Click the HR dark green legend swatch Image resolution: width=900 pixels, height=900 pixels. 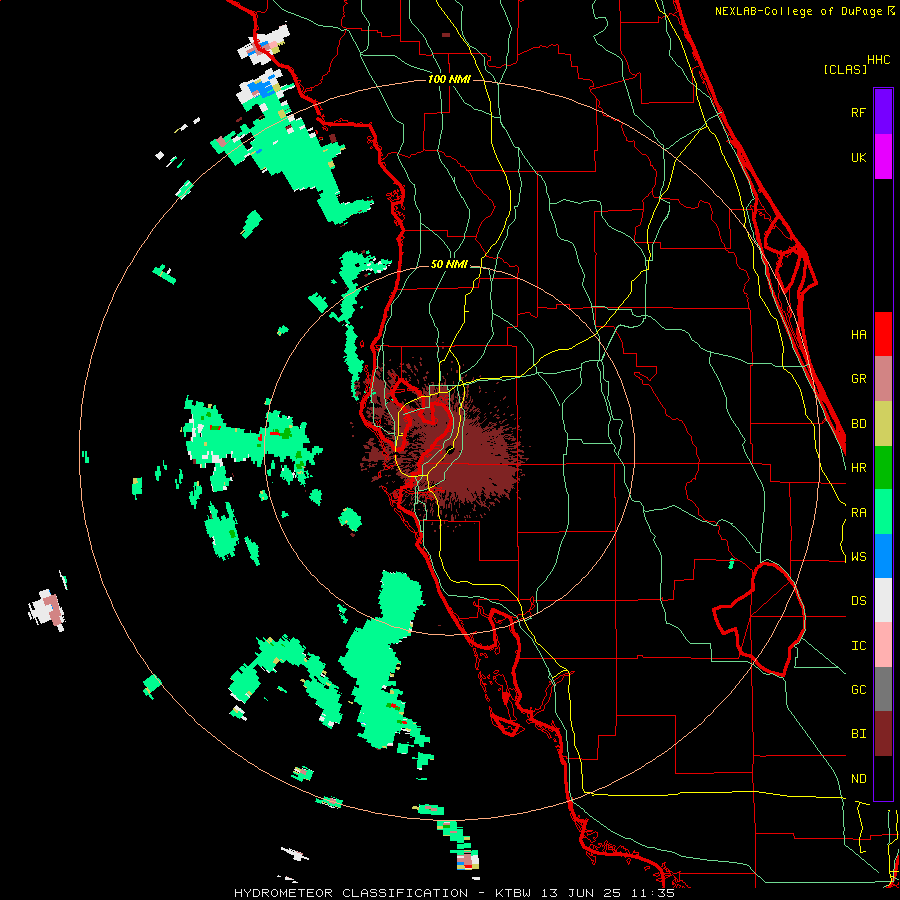pos(883,468)
